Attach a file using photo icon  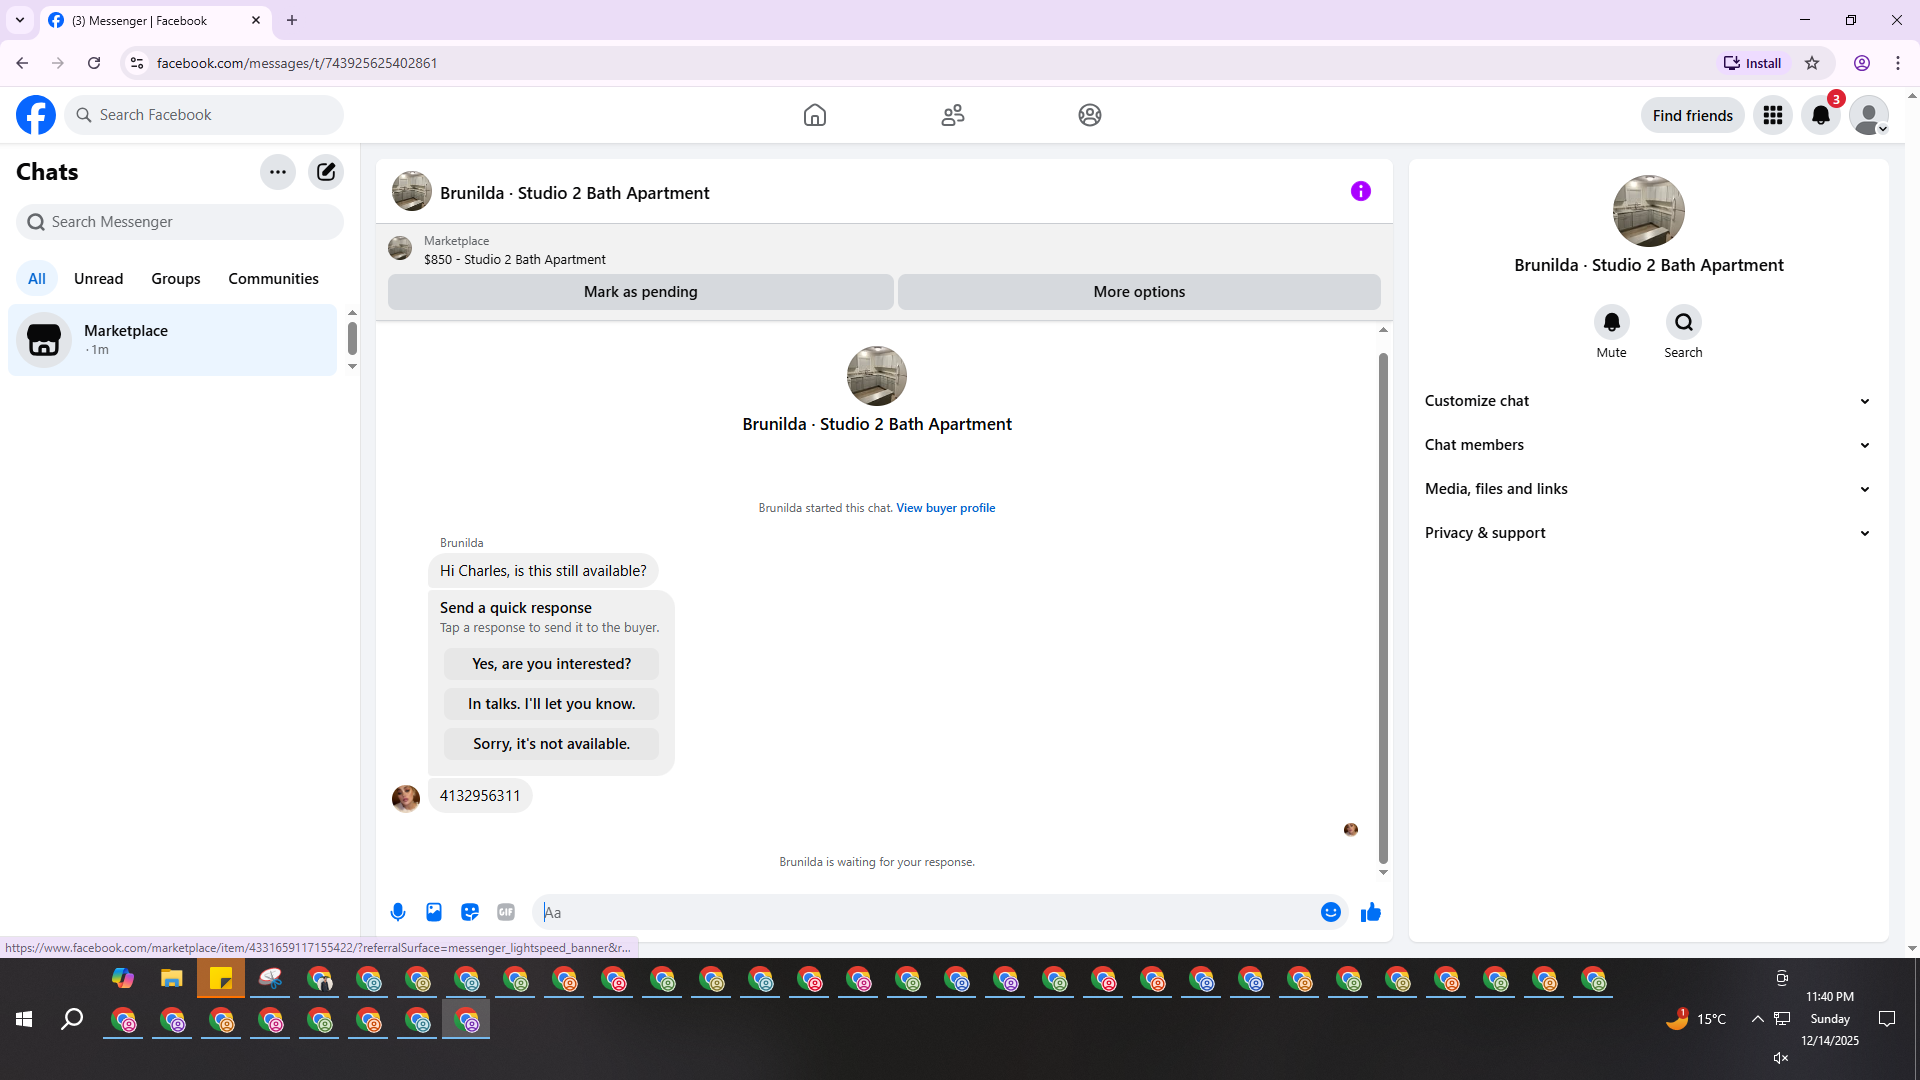click(434, 912)
